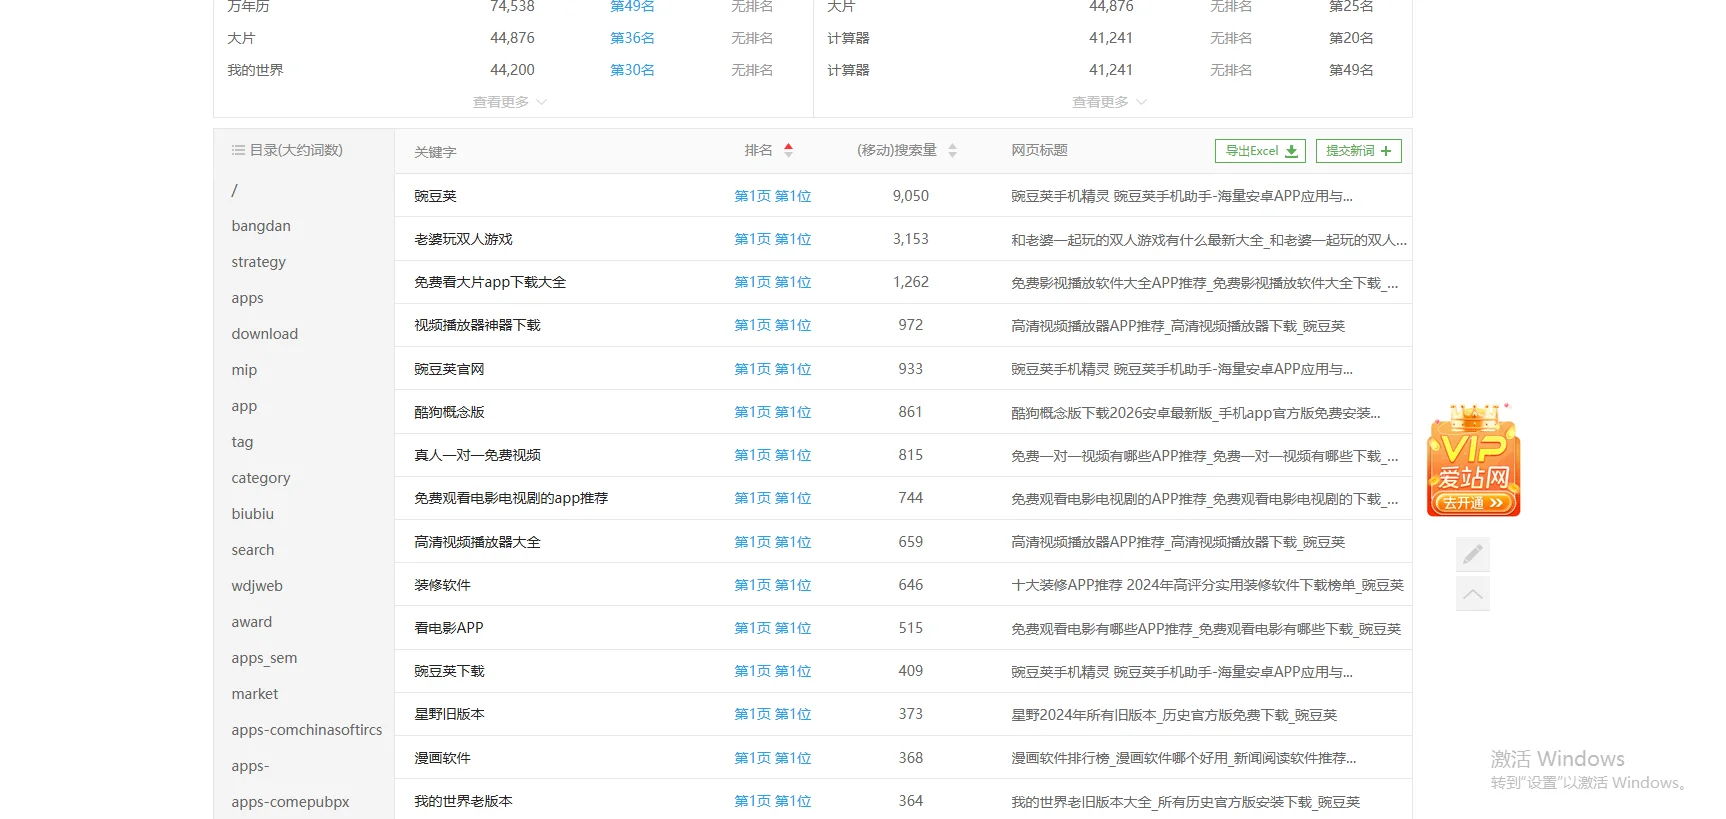Image resolution: width=1726 pixels, height=819 pixels.
Task: Click the rank link for 酷狗概念版
Action: (773, 412)
